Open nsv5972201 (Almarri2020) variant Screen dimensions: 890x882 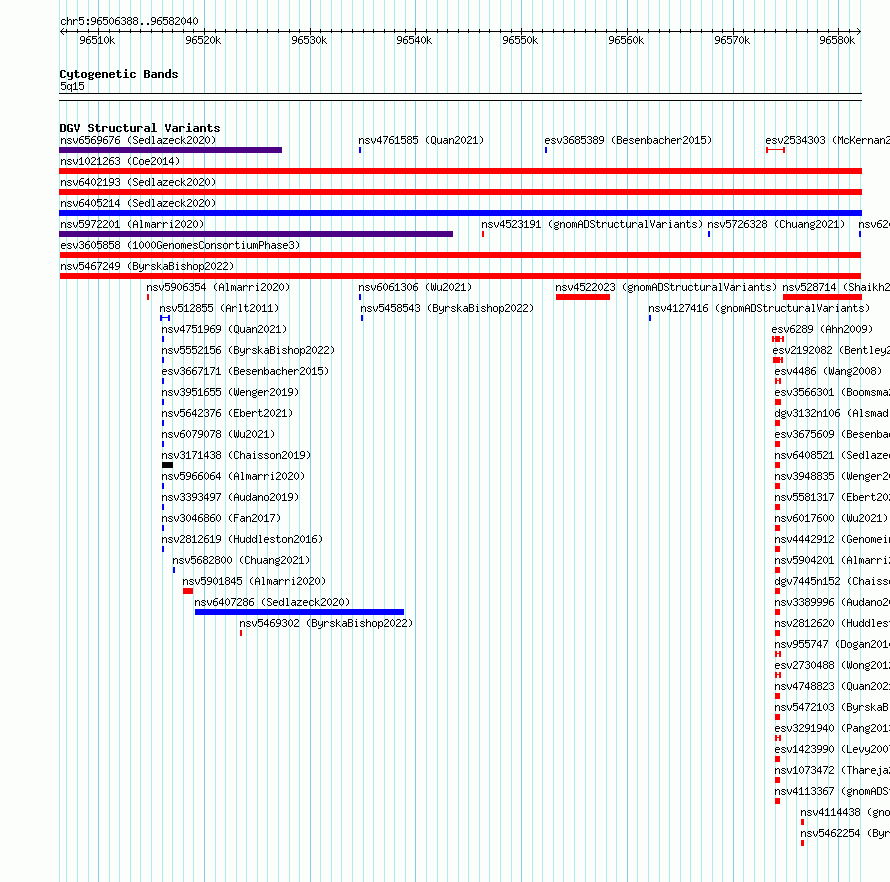point(132,224)
